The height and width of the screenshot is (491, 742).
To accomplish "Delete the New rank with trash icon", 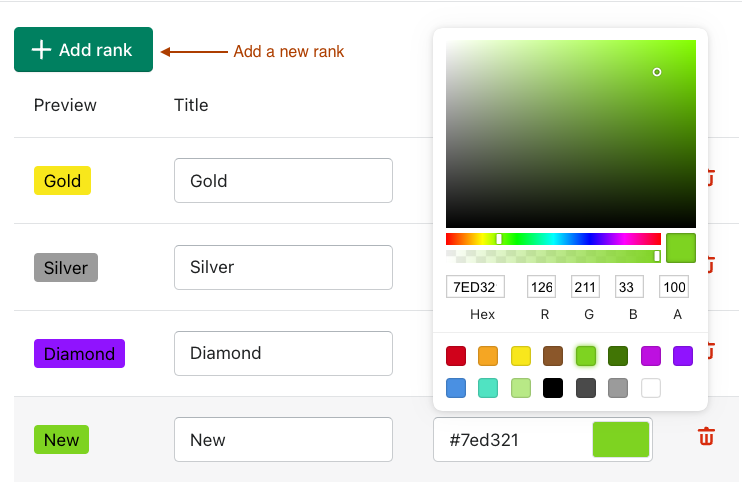I will 706,437.
